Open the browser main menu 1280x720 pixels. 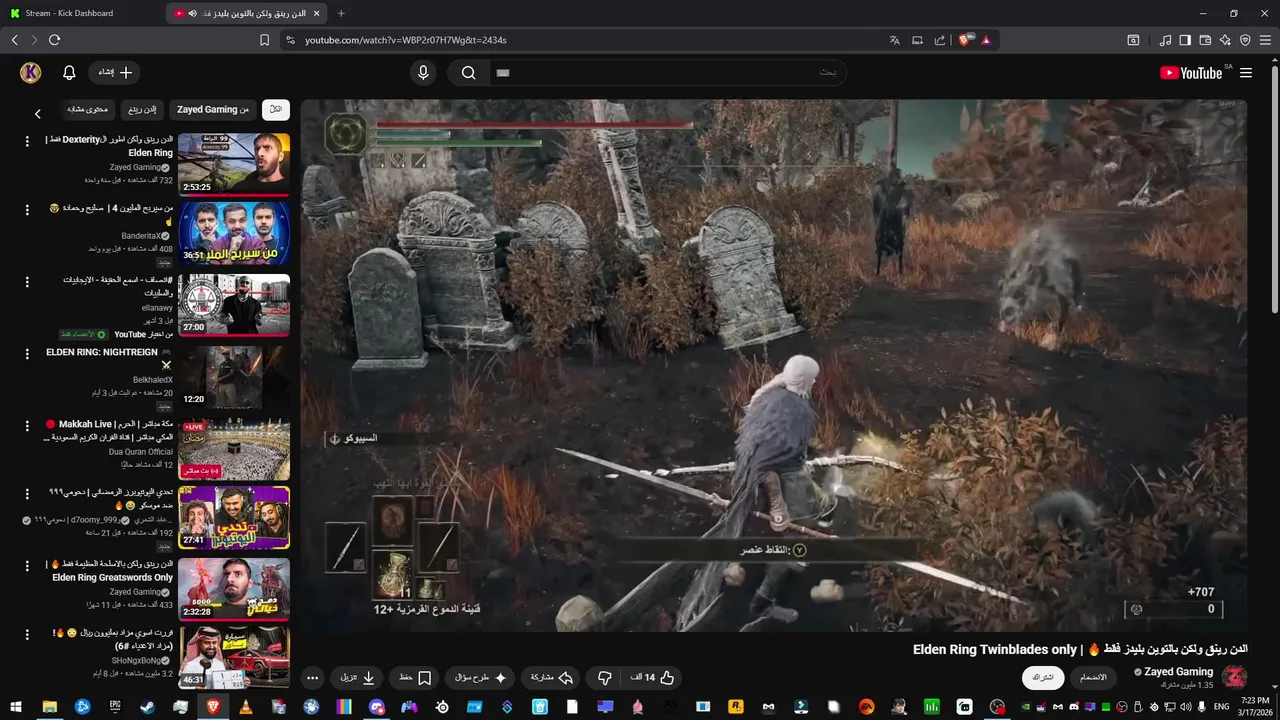(1265, 40)
